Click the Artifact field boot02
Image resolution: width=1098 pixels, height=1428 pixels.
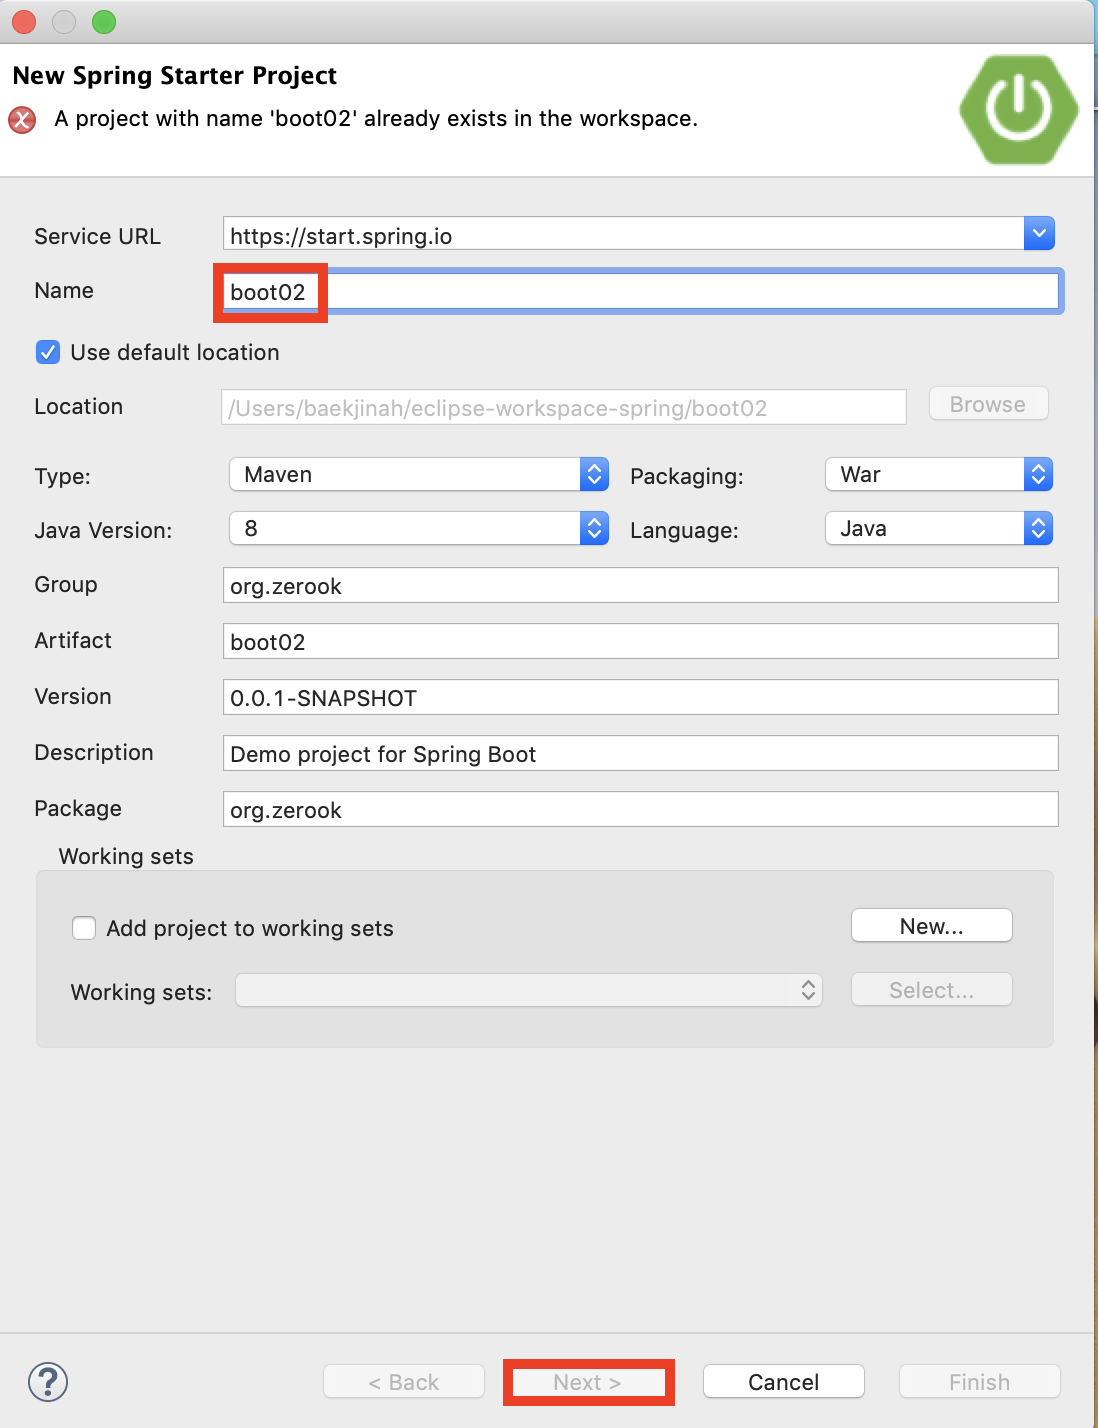[640, 641]
